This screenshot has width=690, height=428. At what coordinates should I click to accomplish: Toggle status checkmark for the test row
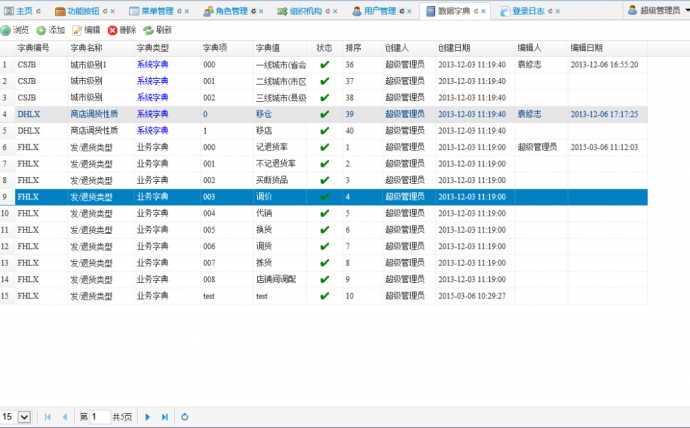pos(324,296)
